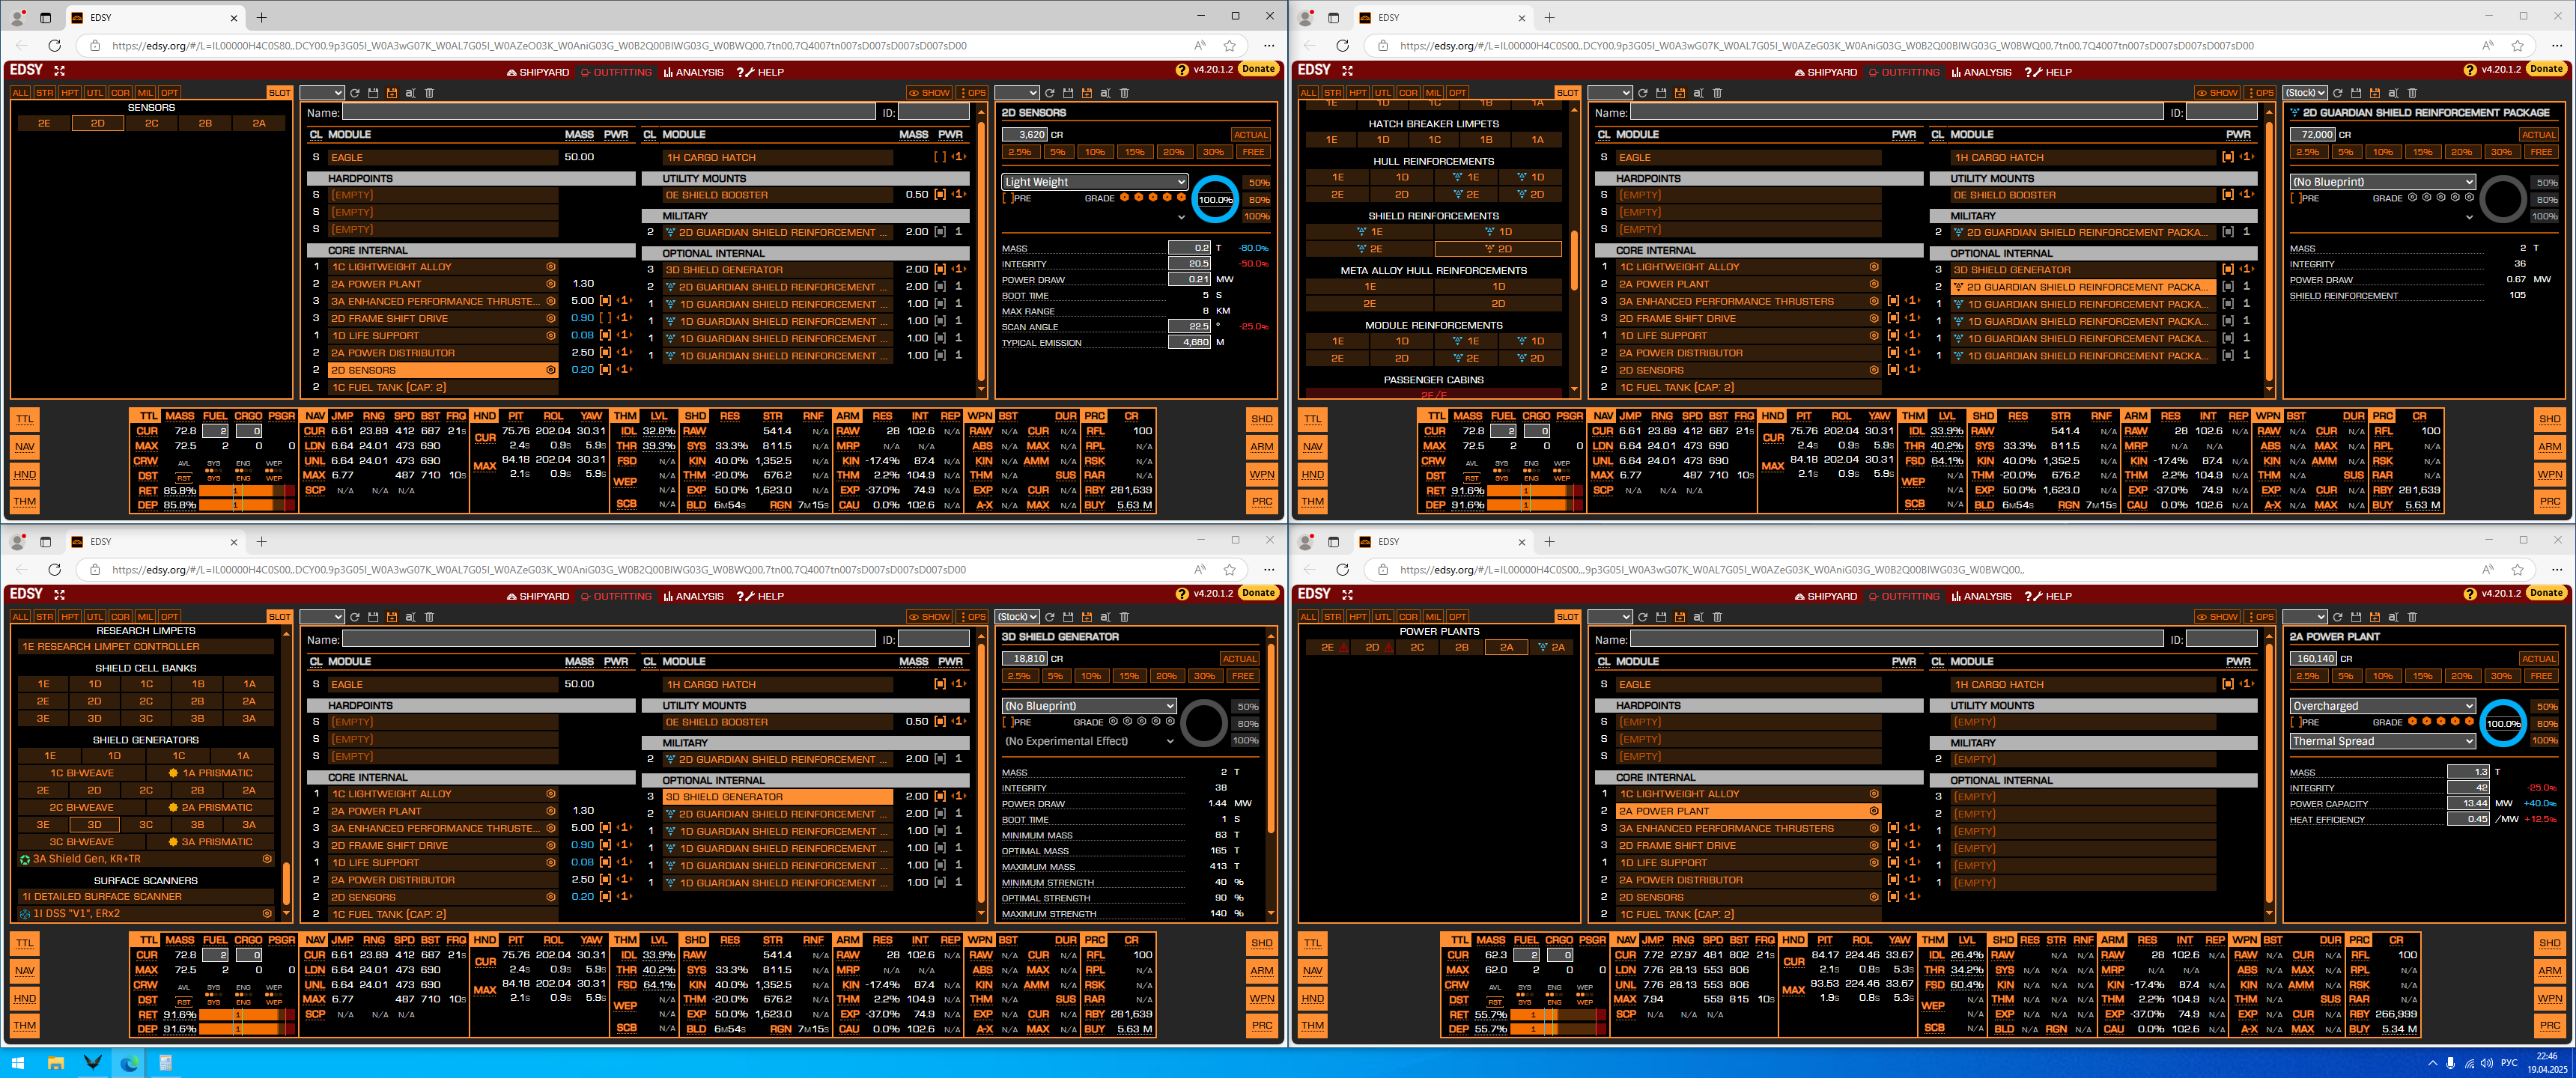Open Microsoft Edge from the Windows taskbar
Image resolution: width=2576 pixels, height=1078 pixels.
129,1063
